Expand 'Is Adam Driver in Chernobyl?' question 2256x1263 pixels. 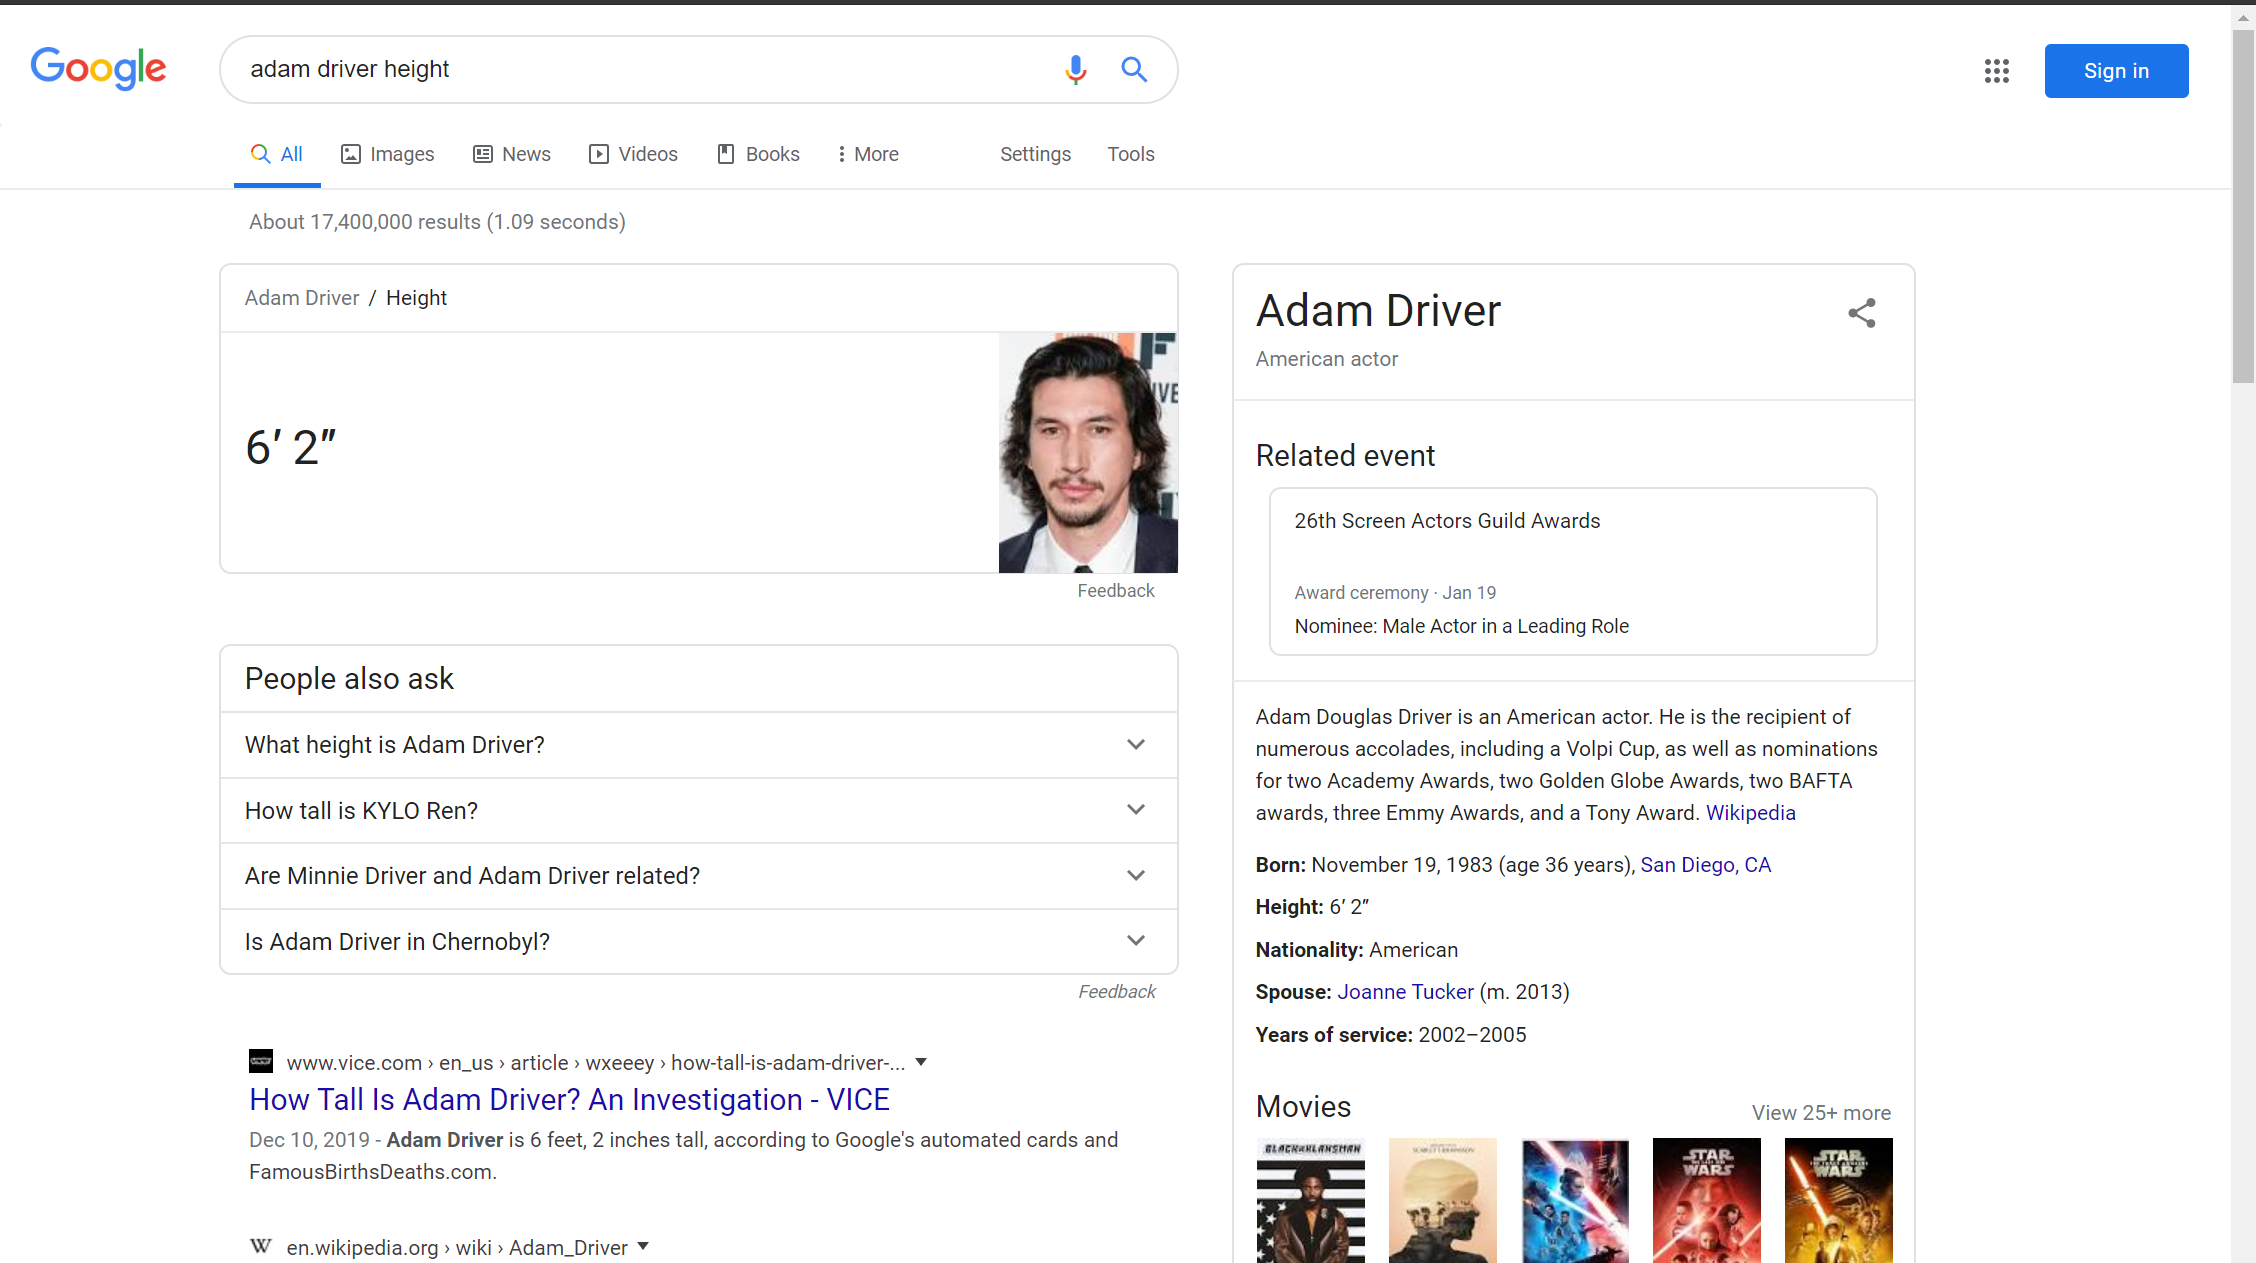pos(698,941)
